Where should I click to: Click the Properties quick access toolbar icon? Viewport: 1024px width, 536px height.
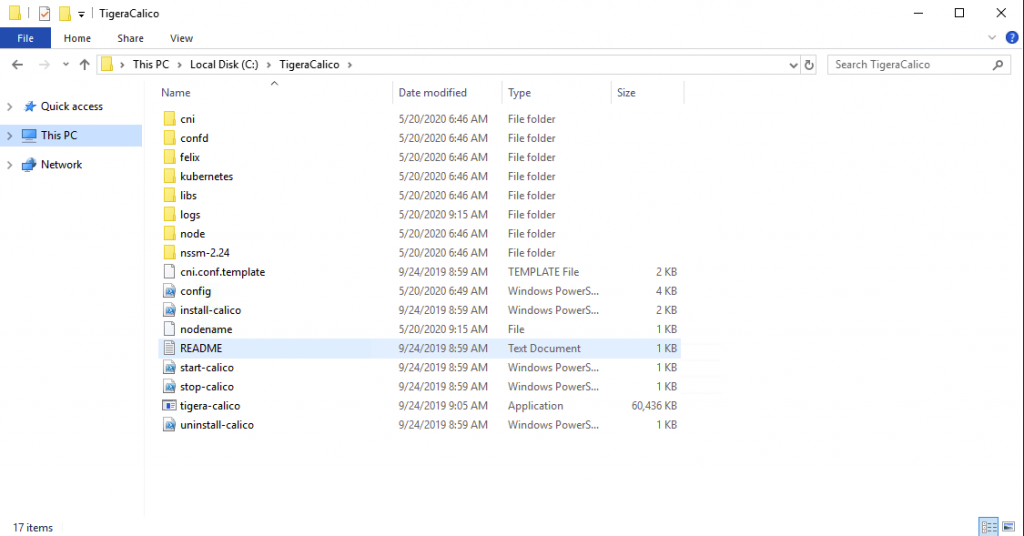click(x=44, y=14)
